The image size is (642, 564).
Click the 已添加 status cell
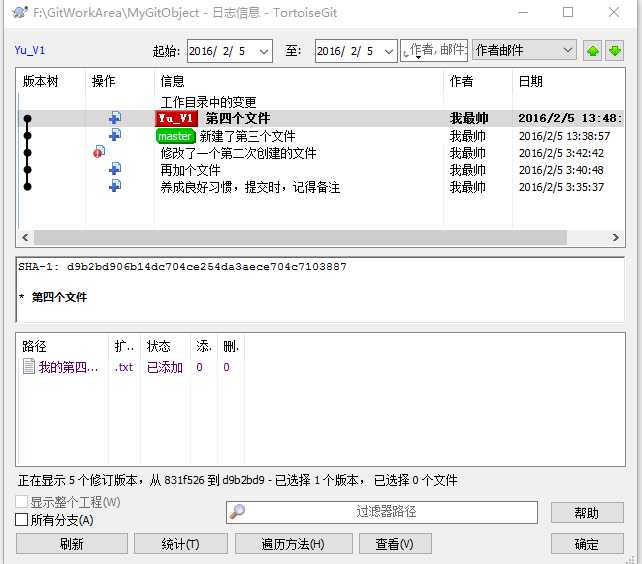[x=165, y=367]
